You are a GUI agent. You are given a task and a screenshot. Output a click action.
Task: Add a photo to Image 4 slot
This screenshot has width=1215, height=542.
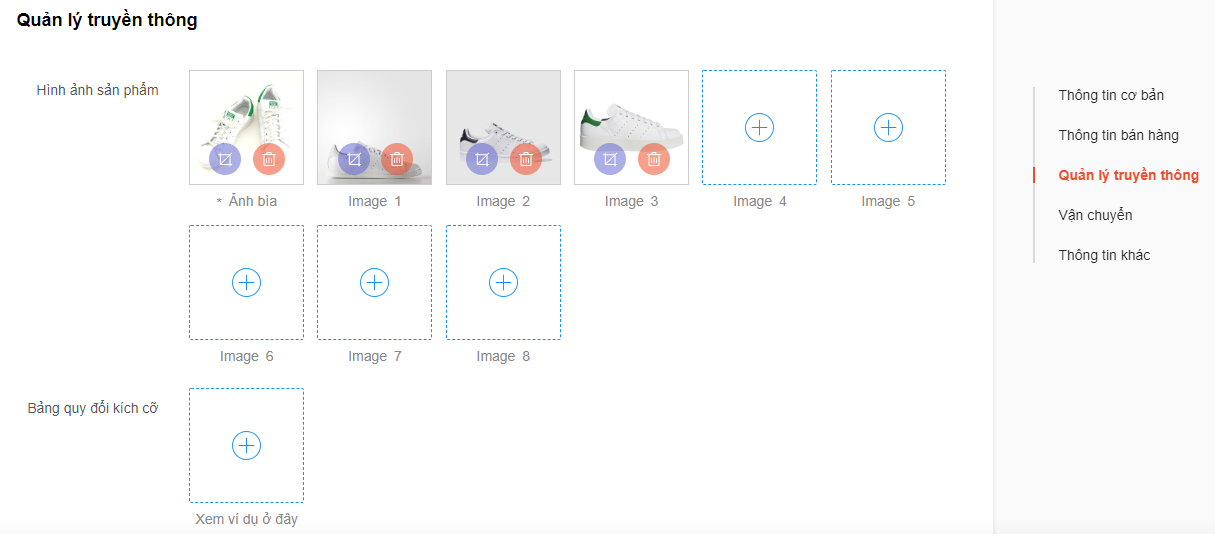(760, 127)
